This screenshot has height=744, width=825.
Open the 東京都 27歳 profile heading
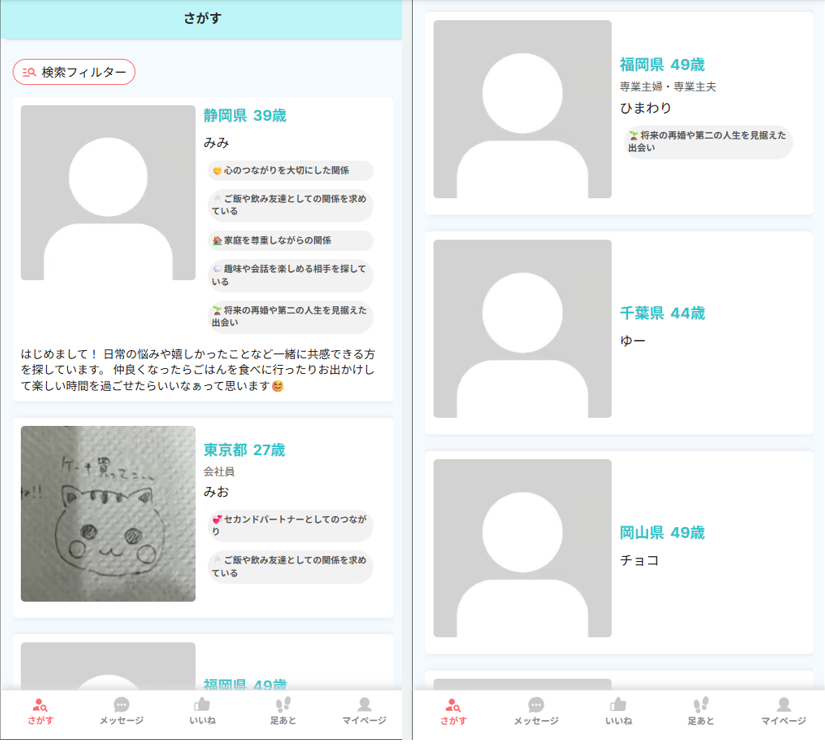coord(245,450)
